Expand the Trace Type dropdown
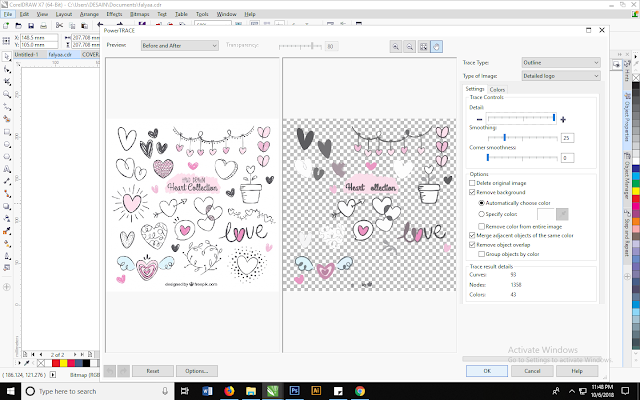Viewport: 640px width, 400px height. pyautogui.click(x=560, y=62)
